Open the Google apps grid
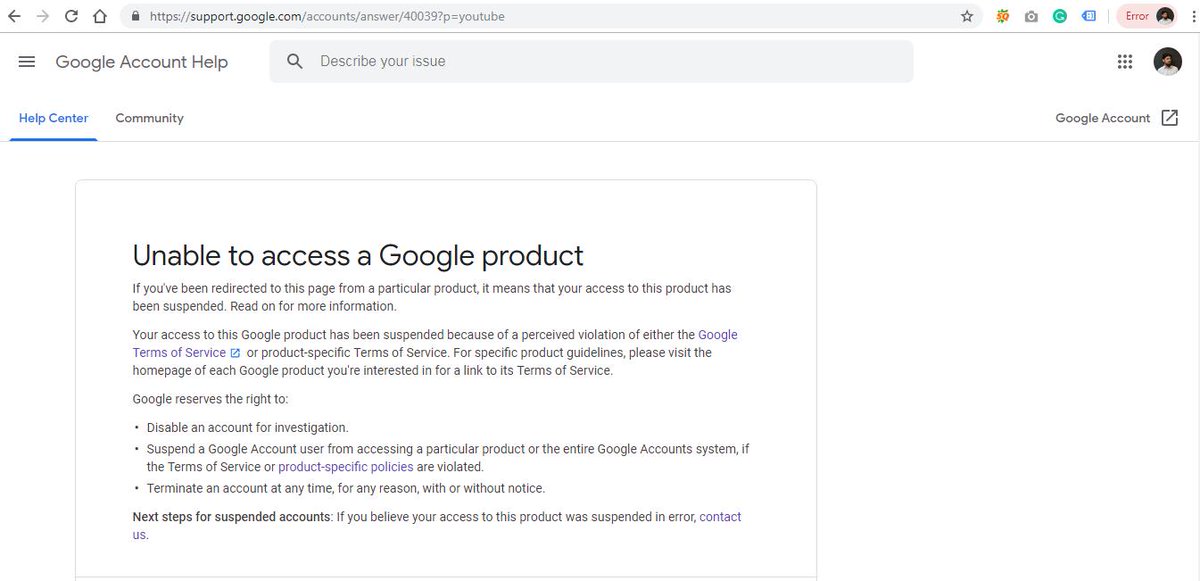 click(x=1124, y=62)
